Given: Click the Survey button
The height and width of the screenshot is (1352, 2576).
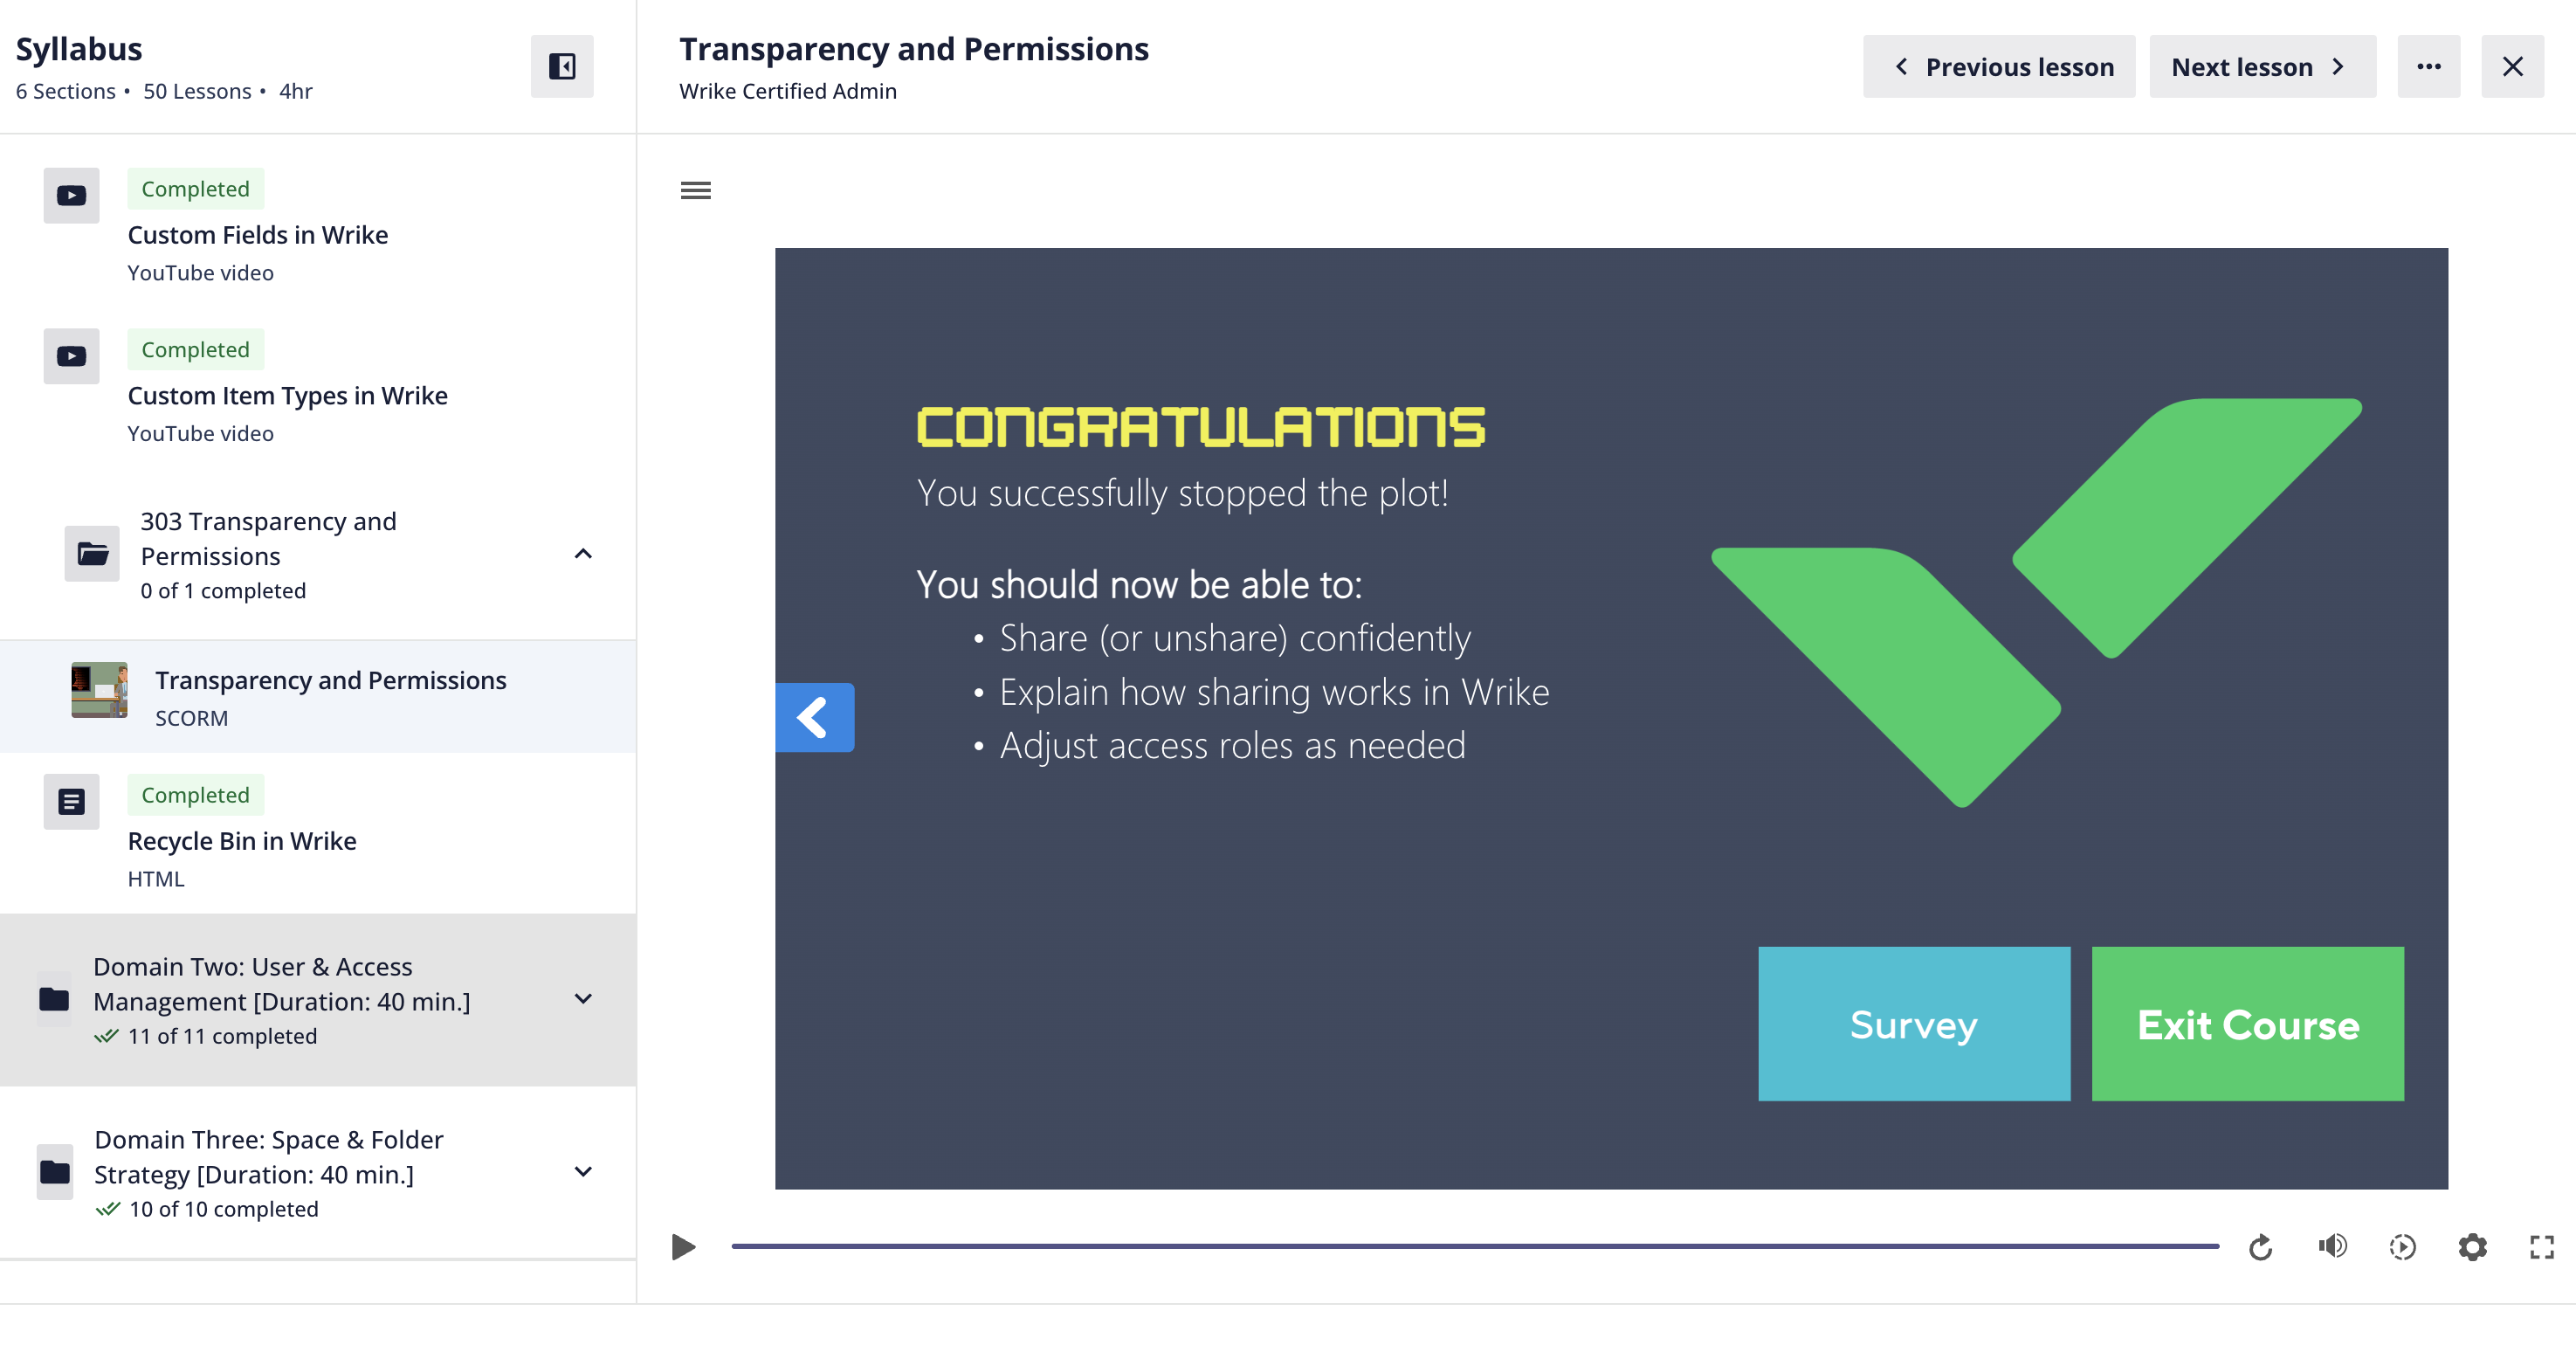Looking at the screenshot, I should [x=1913, y=1024].
